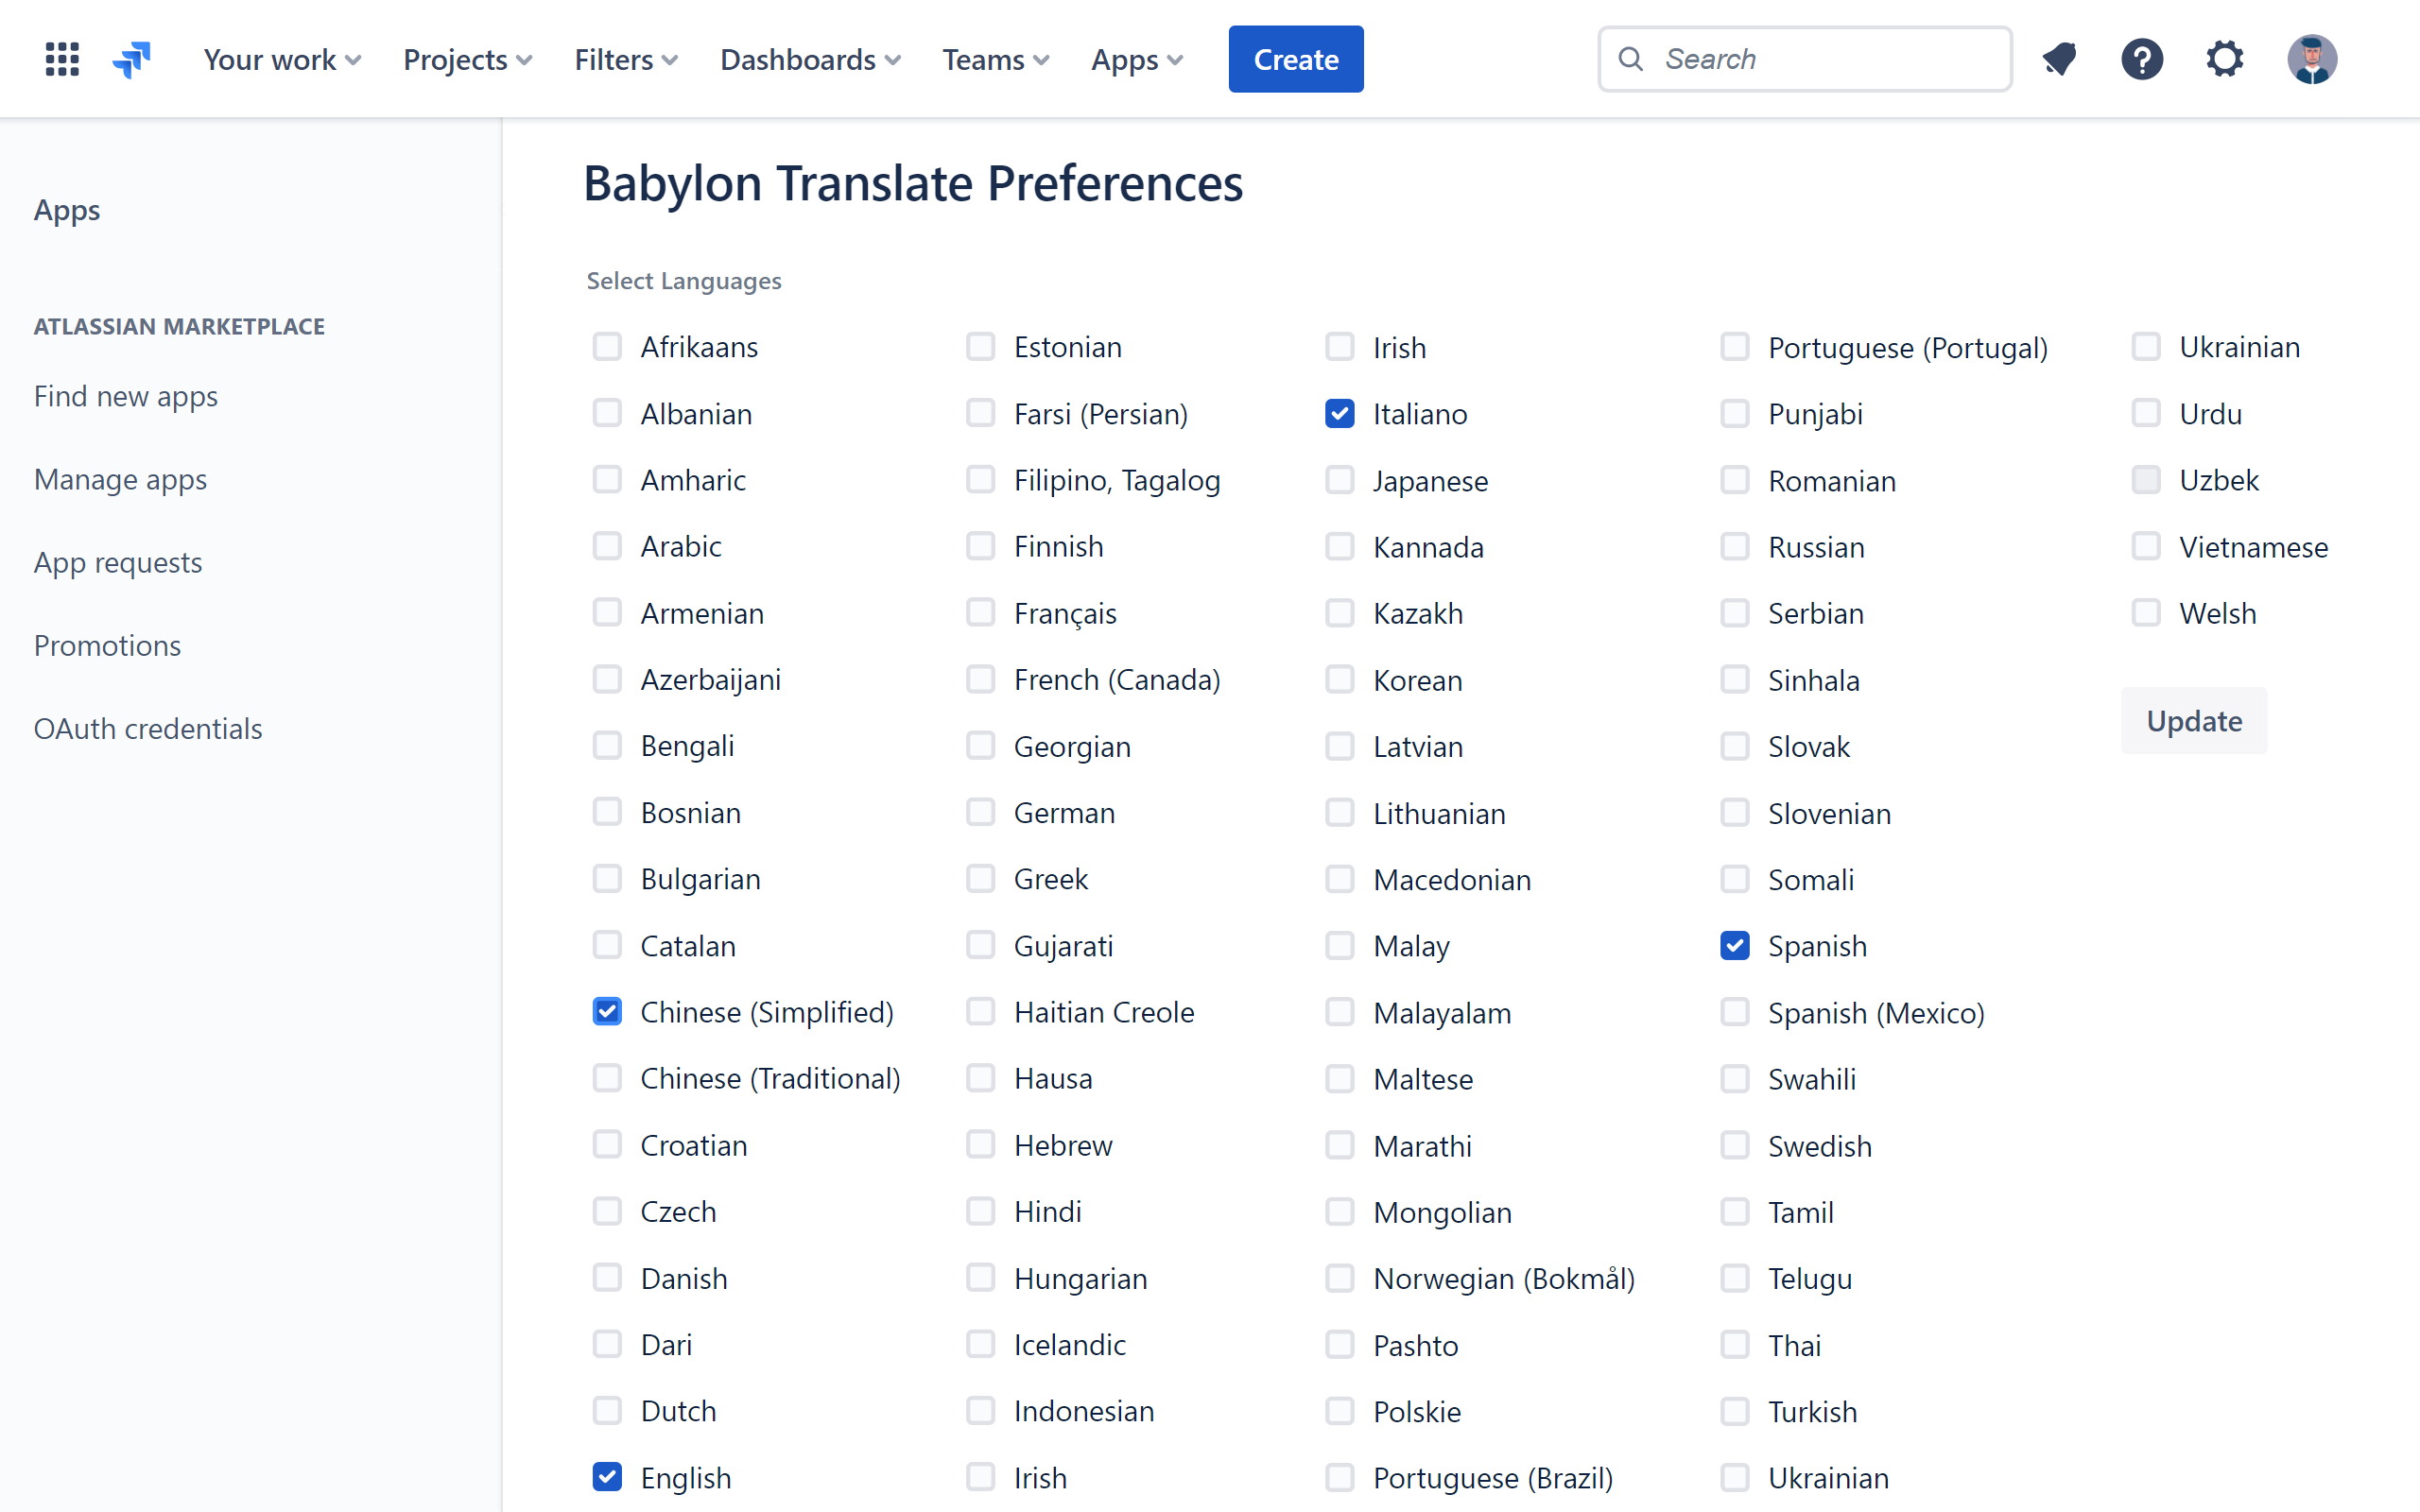Check the Français checkbox
This screenshot has width=2420, height=1512.
pyautogui.click(x=981, y=612)
